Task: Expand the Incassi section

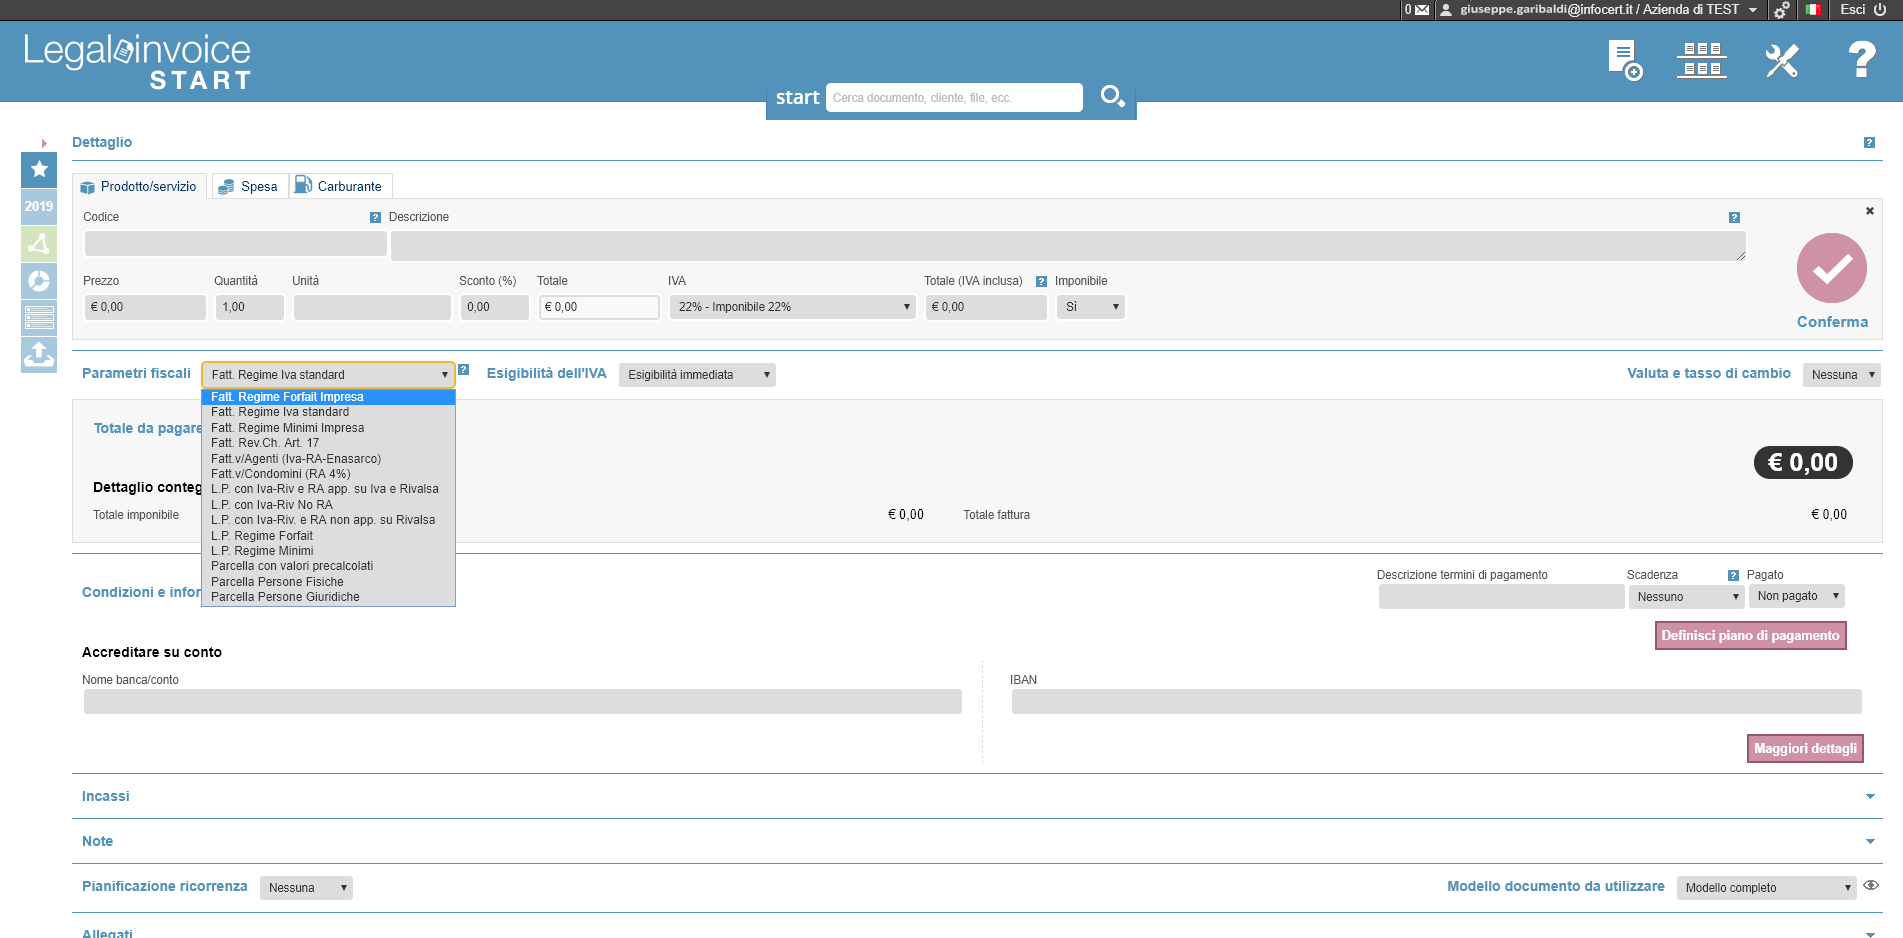Action: coord(1869,796)
